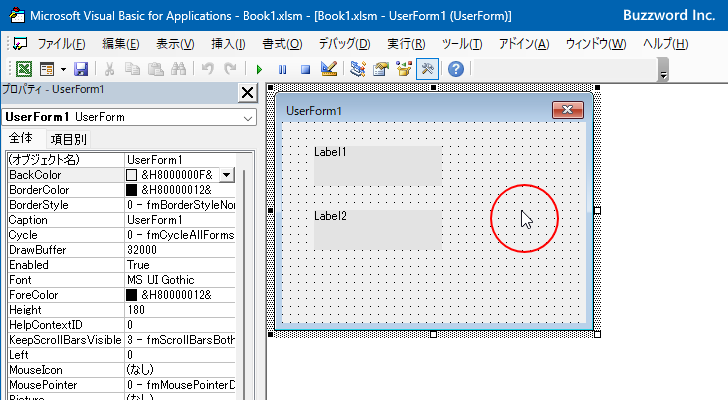Open the 書式(O) menu
The width and height of the screenshot is (728, 400).
(x=282, y=44)
